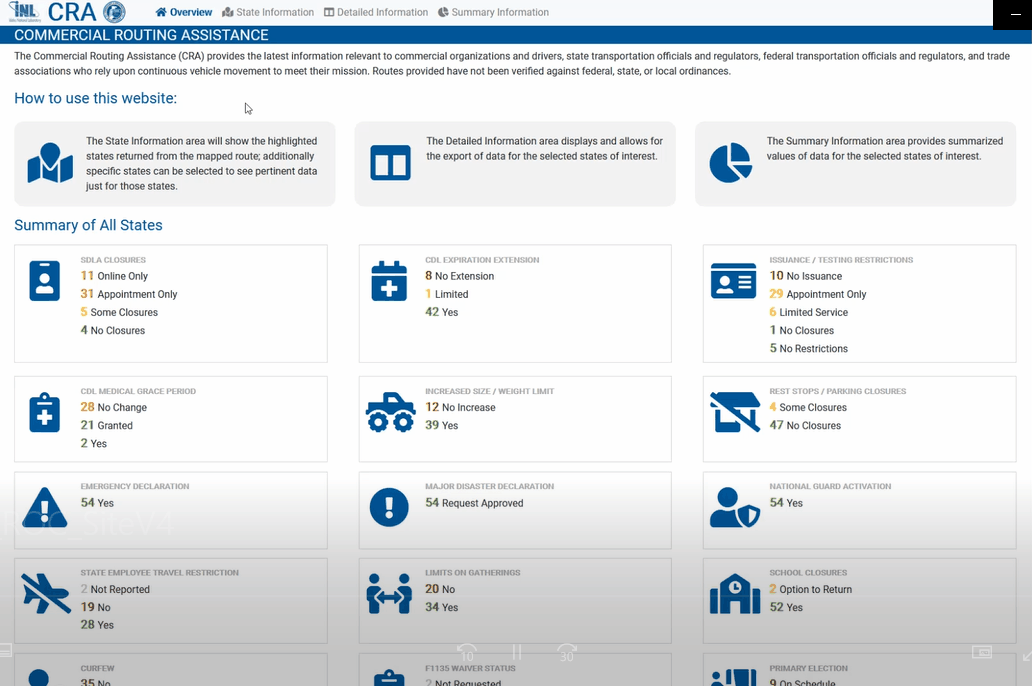Click '34 Yes' under Limits on Gatherings
The width and height of the screenshot is (1032, 686).
pyautogui.click(x=442, y=607)
